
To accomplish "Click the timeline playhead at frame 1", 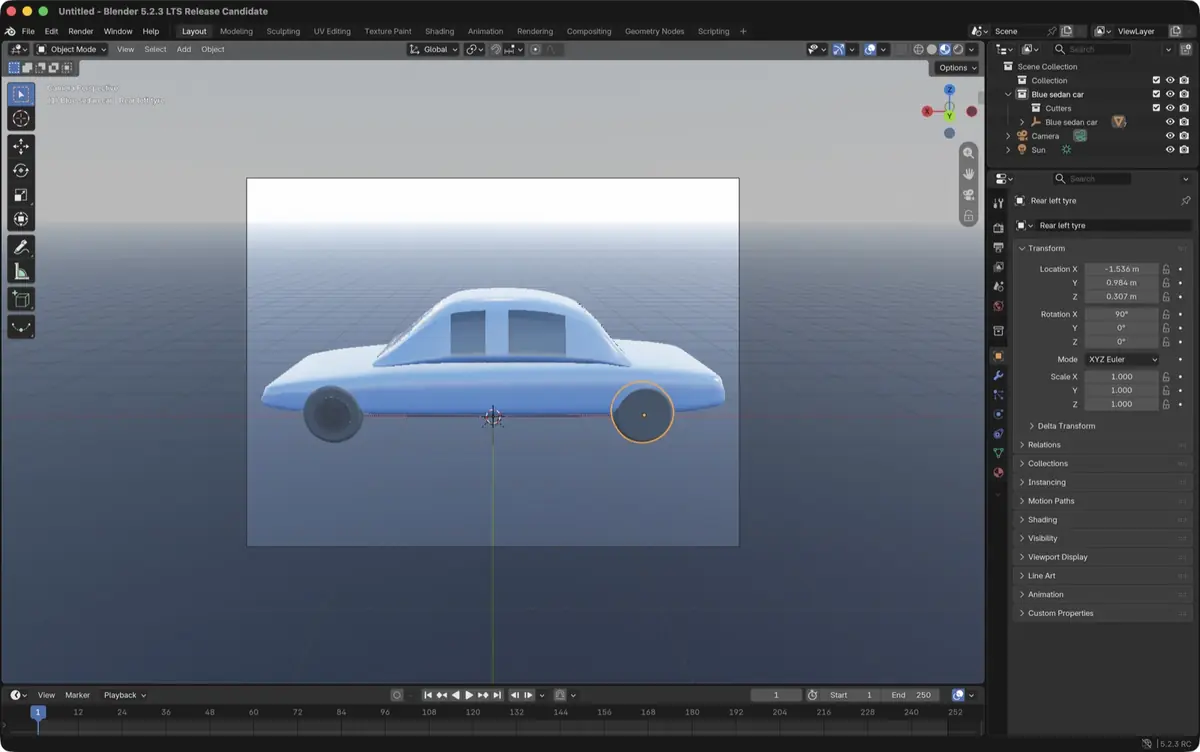I will [38, 712].
